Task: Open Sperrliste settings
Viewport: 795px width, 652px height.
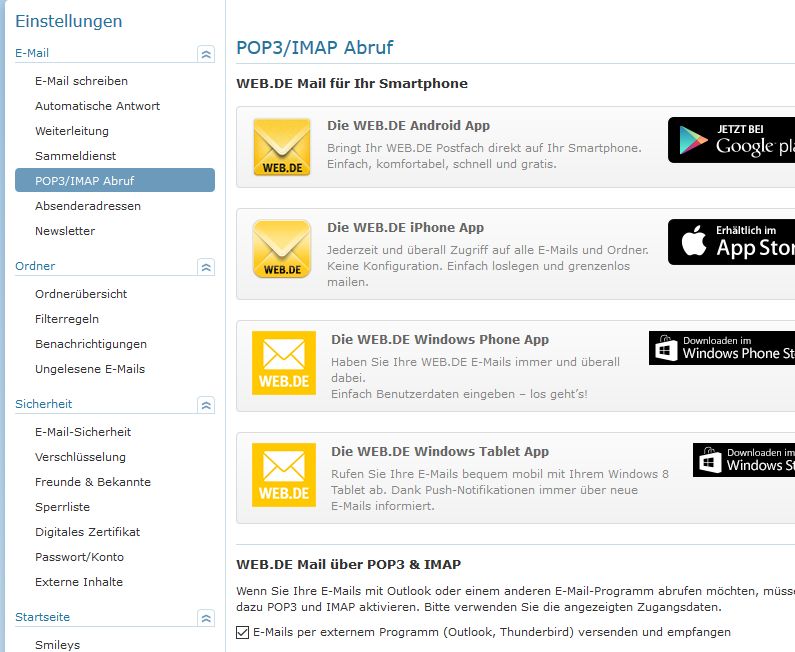Action: coord(62,507)
